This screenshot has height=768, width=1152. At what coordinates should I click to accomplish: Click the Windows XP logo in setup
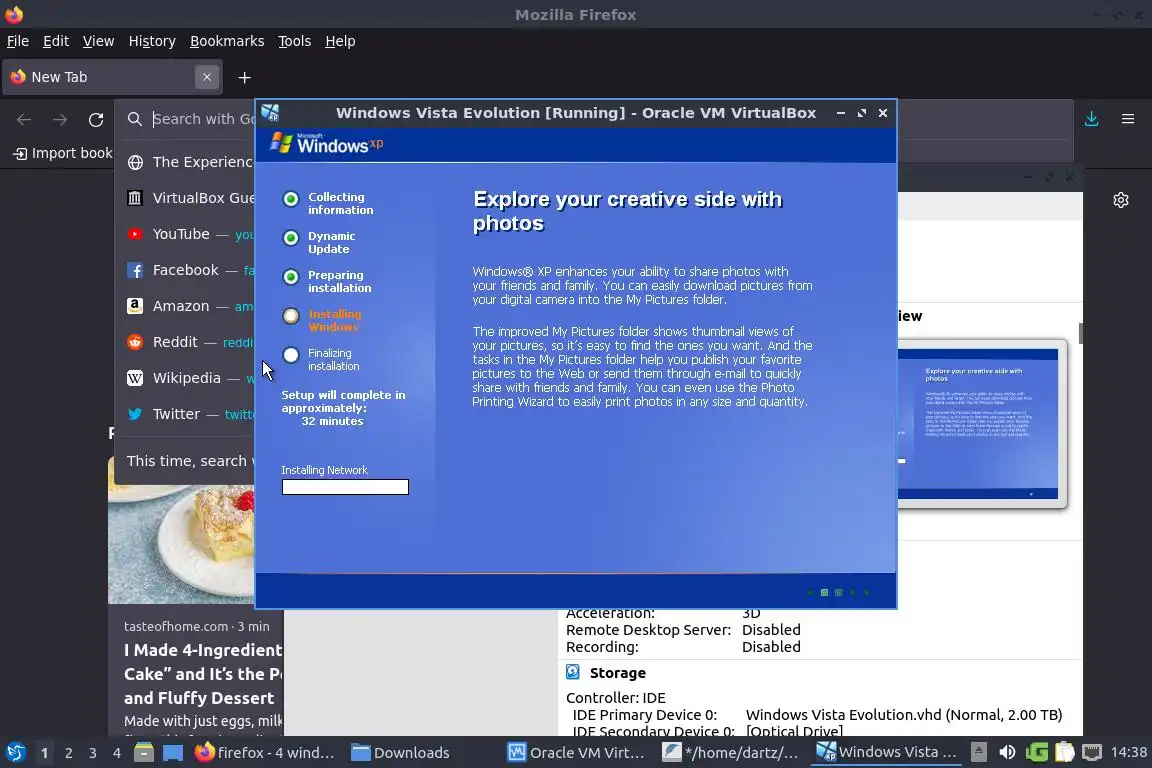pyautogui.click(x=327, y=143)
